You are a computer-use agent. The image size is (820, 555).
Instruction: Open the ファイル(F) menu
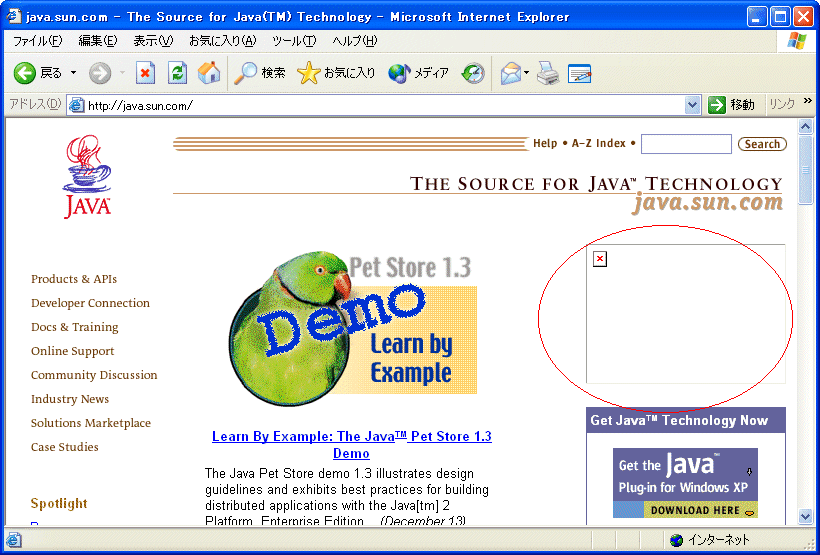[x=37, y=41]
